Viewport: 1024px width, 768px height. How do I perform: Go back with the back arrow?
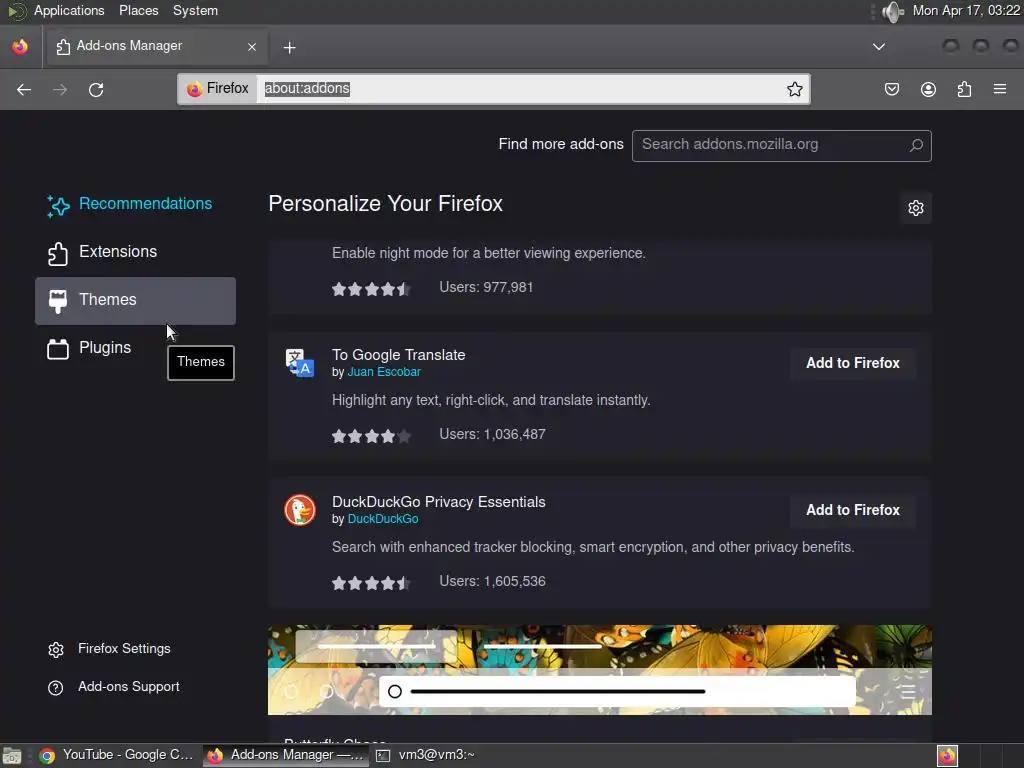[24, 89]
